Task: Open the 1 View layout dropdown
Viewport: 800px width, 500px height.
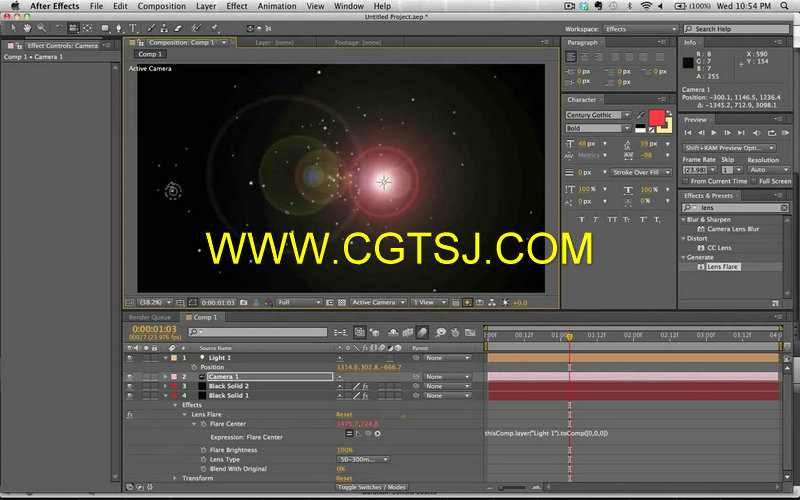Action: pyautogui.click(x=429, y=303)
